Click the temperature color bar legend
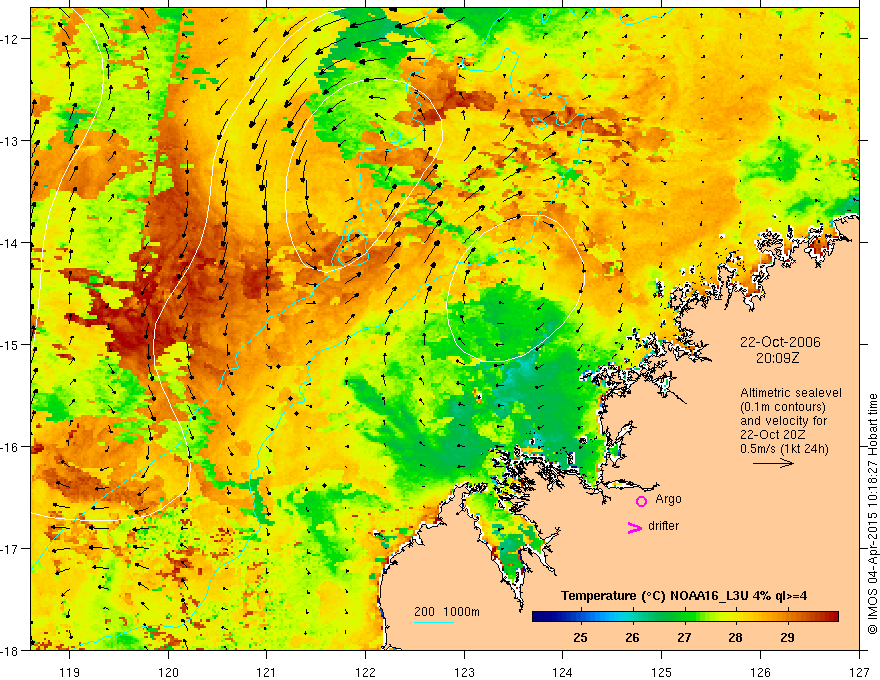 (685, 616)
